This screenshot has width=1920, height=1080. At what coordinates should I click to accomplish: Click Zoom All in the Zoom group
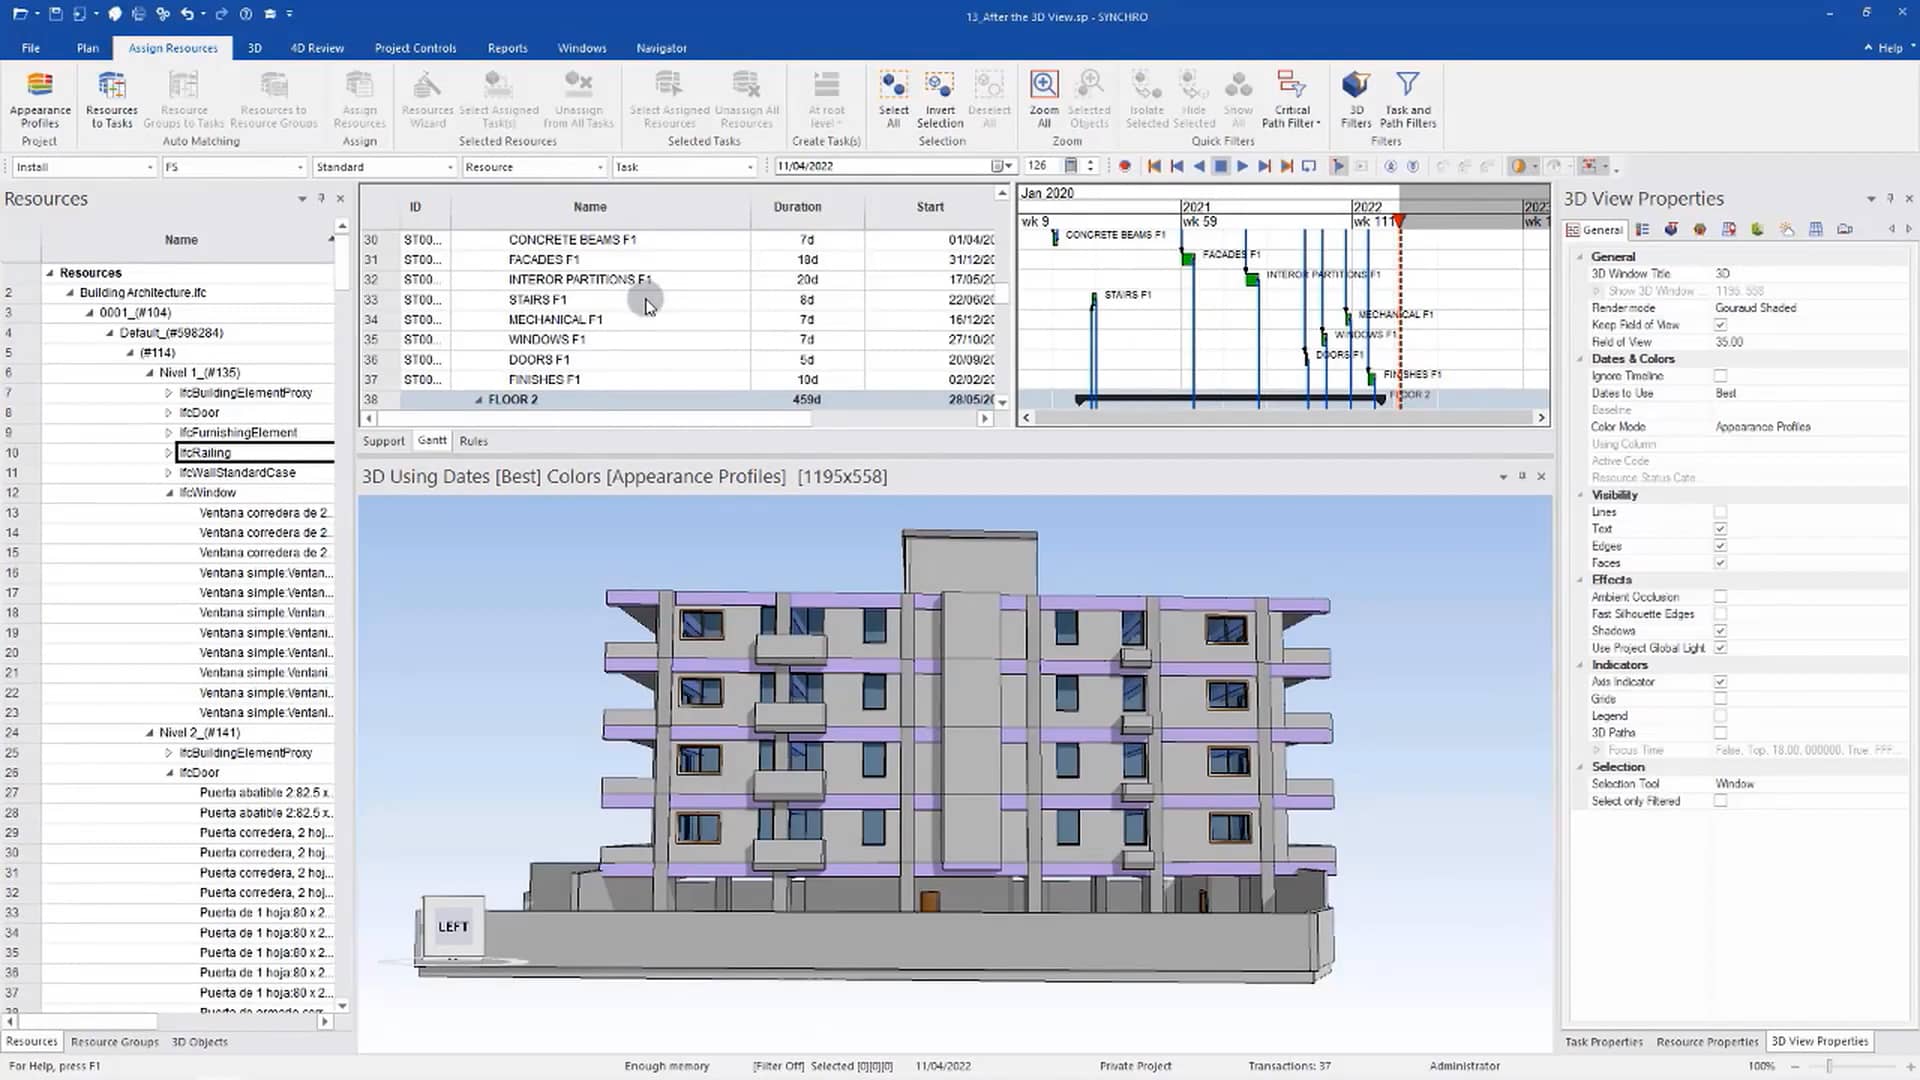(1043, 100)
